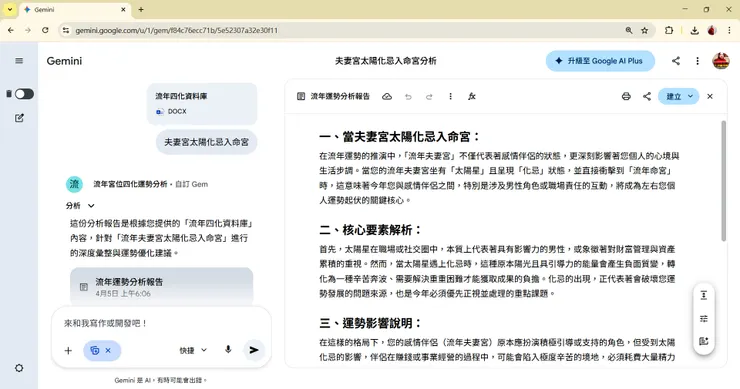Click the change length tool in the floating toolbar
The height and width of the screenshot is (389, 740).
pyautogui.click(x=704, y=296)
